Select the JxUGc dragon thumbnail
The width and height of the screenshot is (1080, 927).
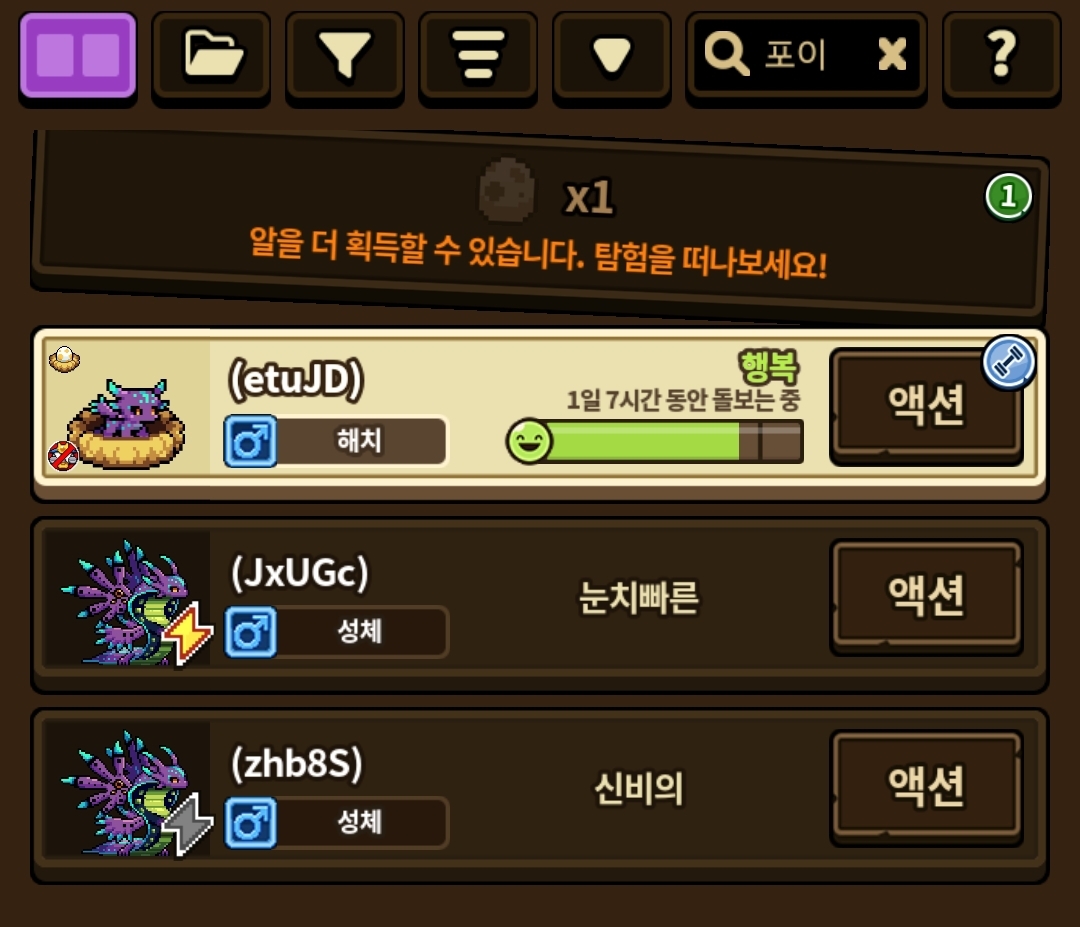127,599
